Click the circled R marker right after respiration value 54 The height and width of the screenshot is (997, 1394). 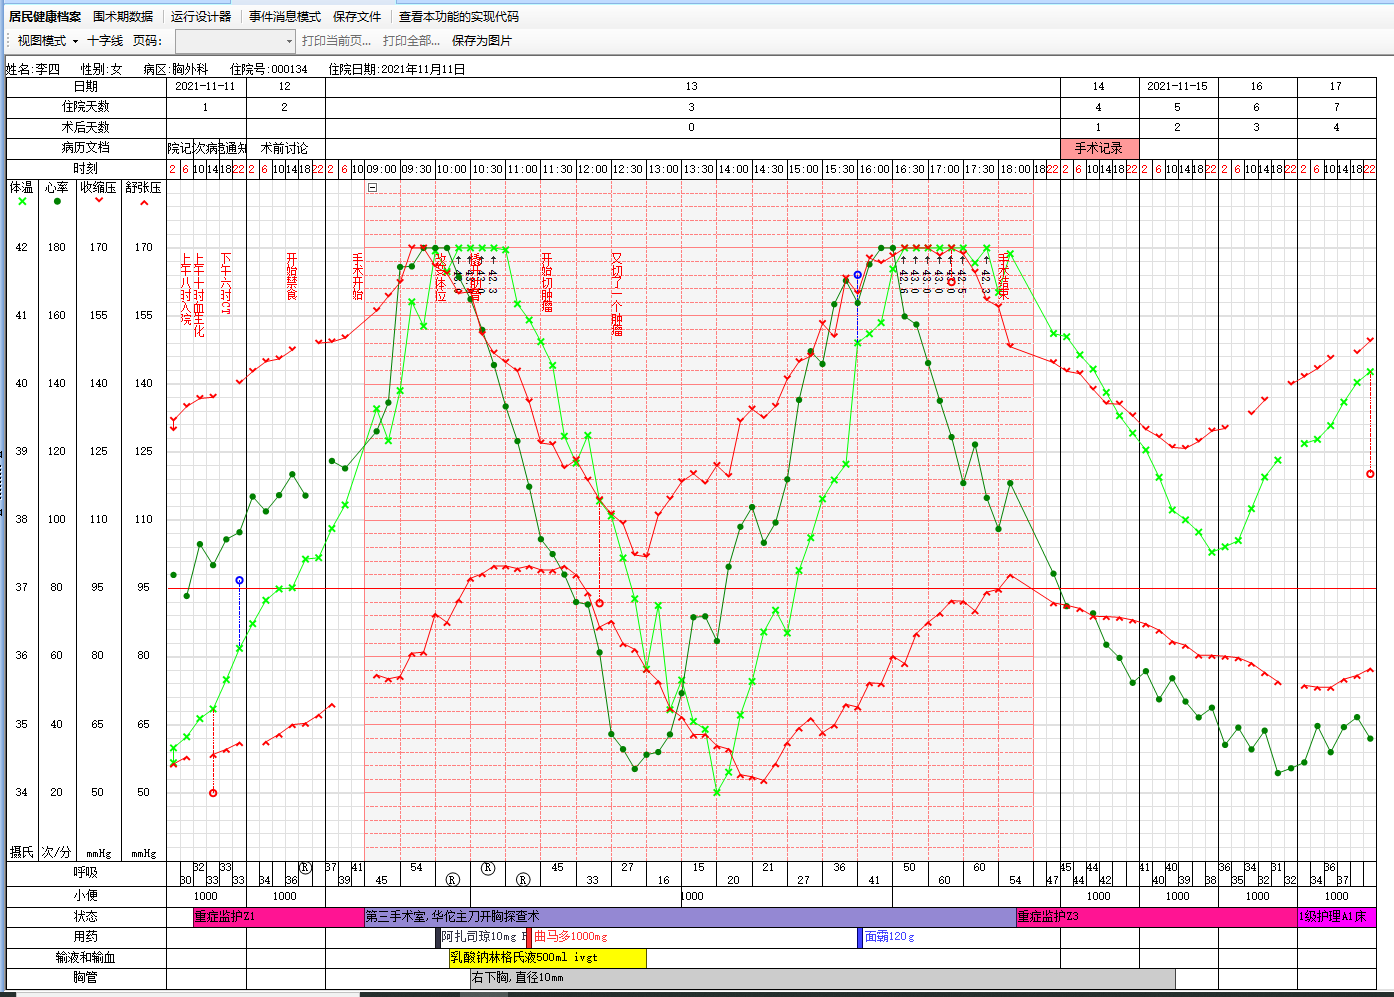[452, 880]
